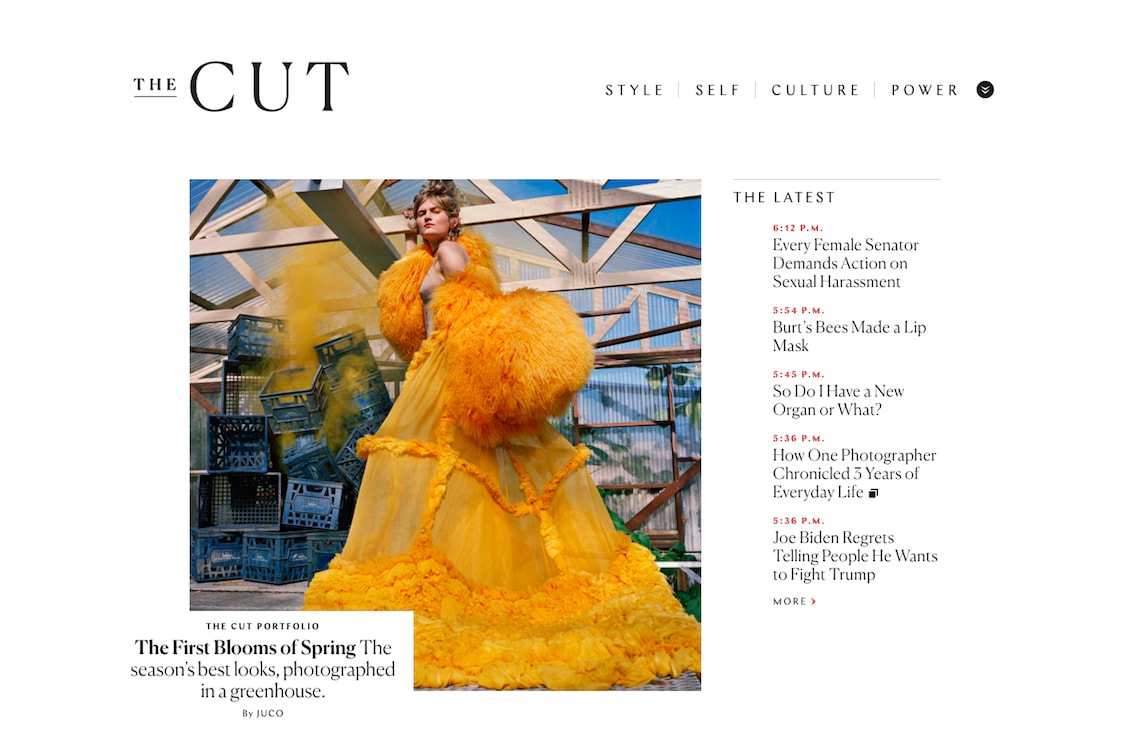Click the 5:54 P.M. timestamp
Image resolution: width=1130 pixels, height=751 pixels.
798,311
